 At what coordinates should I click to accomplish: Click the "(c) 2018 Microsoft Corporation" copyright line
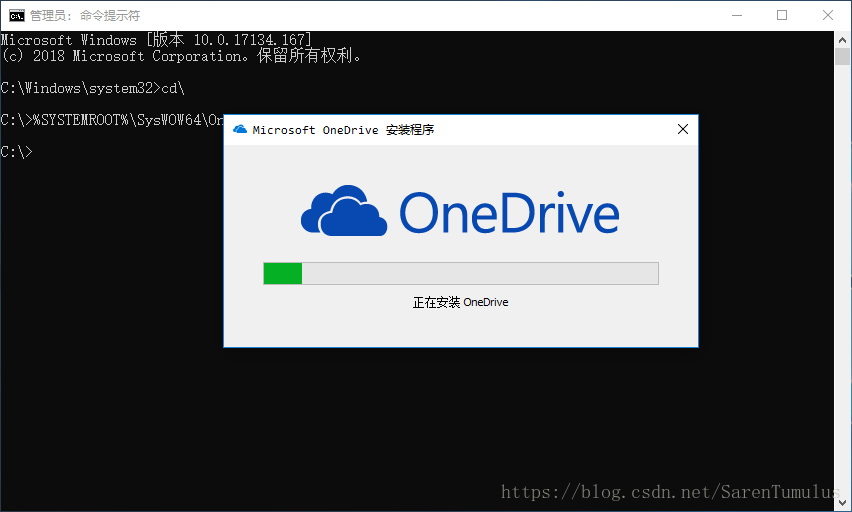181,56
